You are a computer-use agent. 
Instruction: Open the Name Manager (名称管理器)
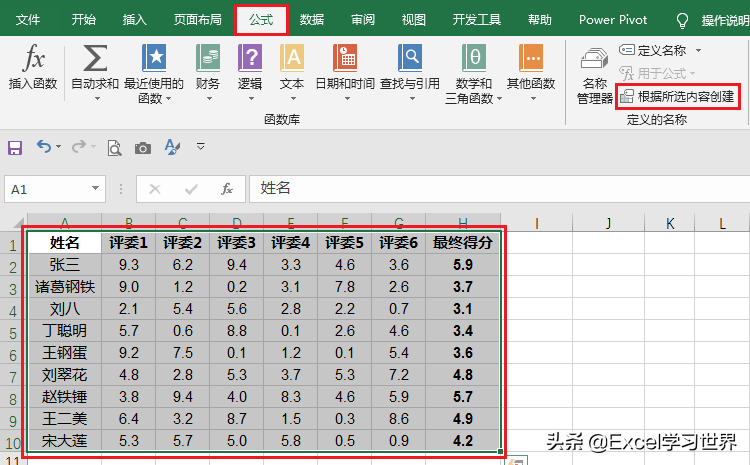point(595,76)
